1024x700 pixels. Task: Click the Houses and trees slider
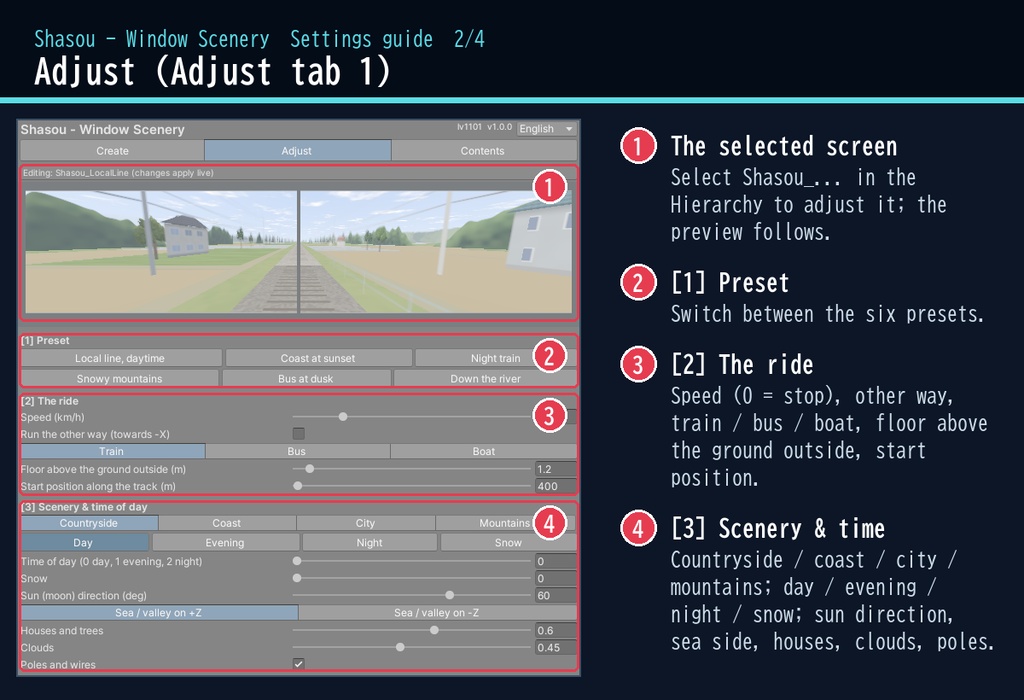(x=411, y=630)
